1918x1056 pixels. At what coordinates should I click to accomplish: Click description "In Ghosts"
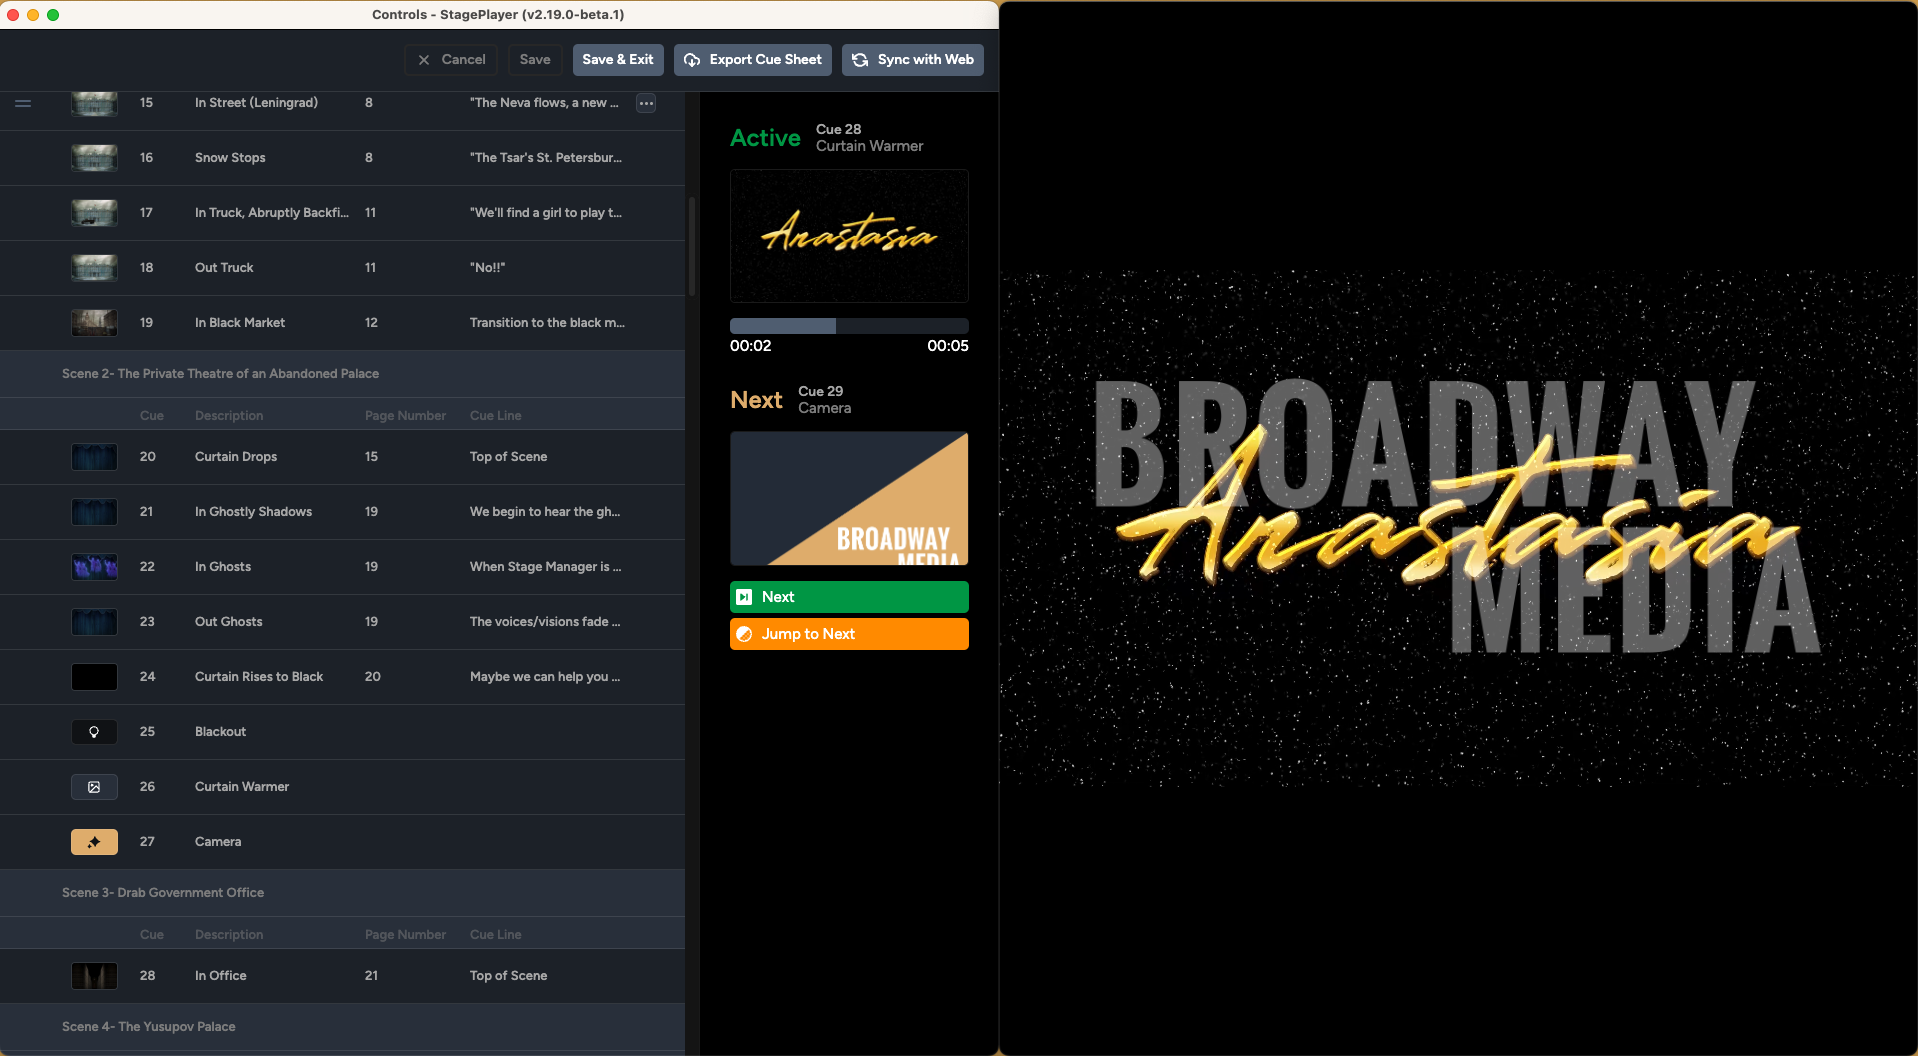[x=223, y=567]
